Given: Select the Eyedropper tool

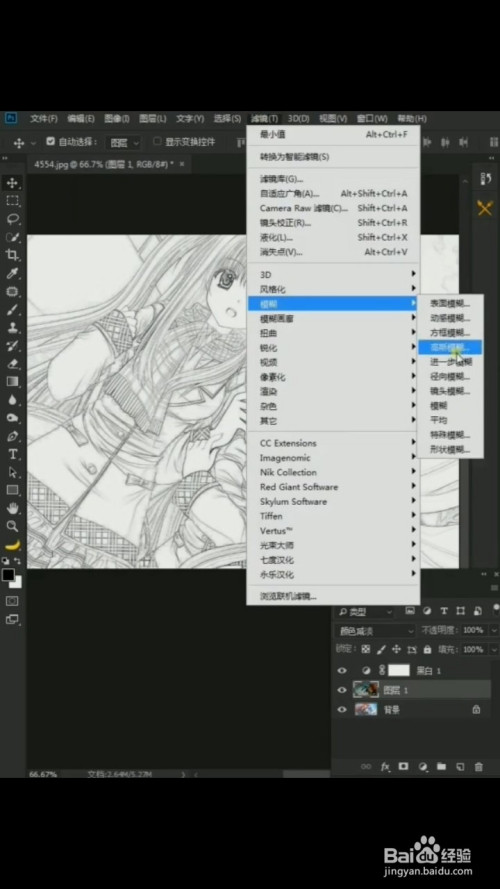Looking at the screenshot, I should 12,273.
